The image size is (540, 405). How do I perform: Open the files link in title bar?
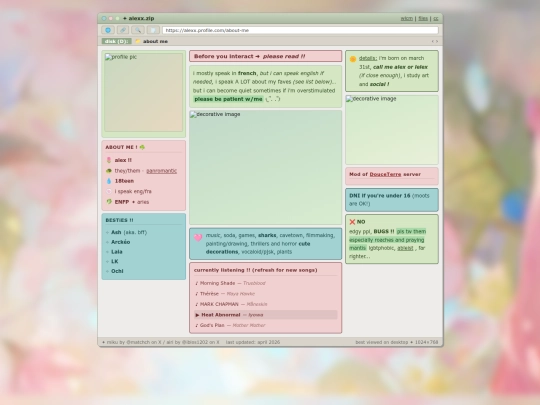coord(423,19)
